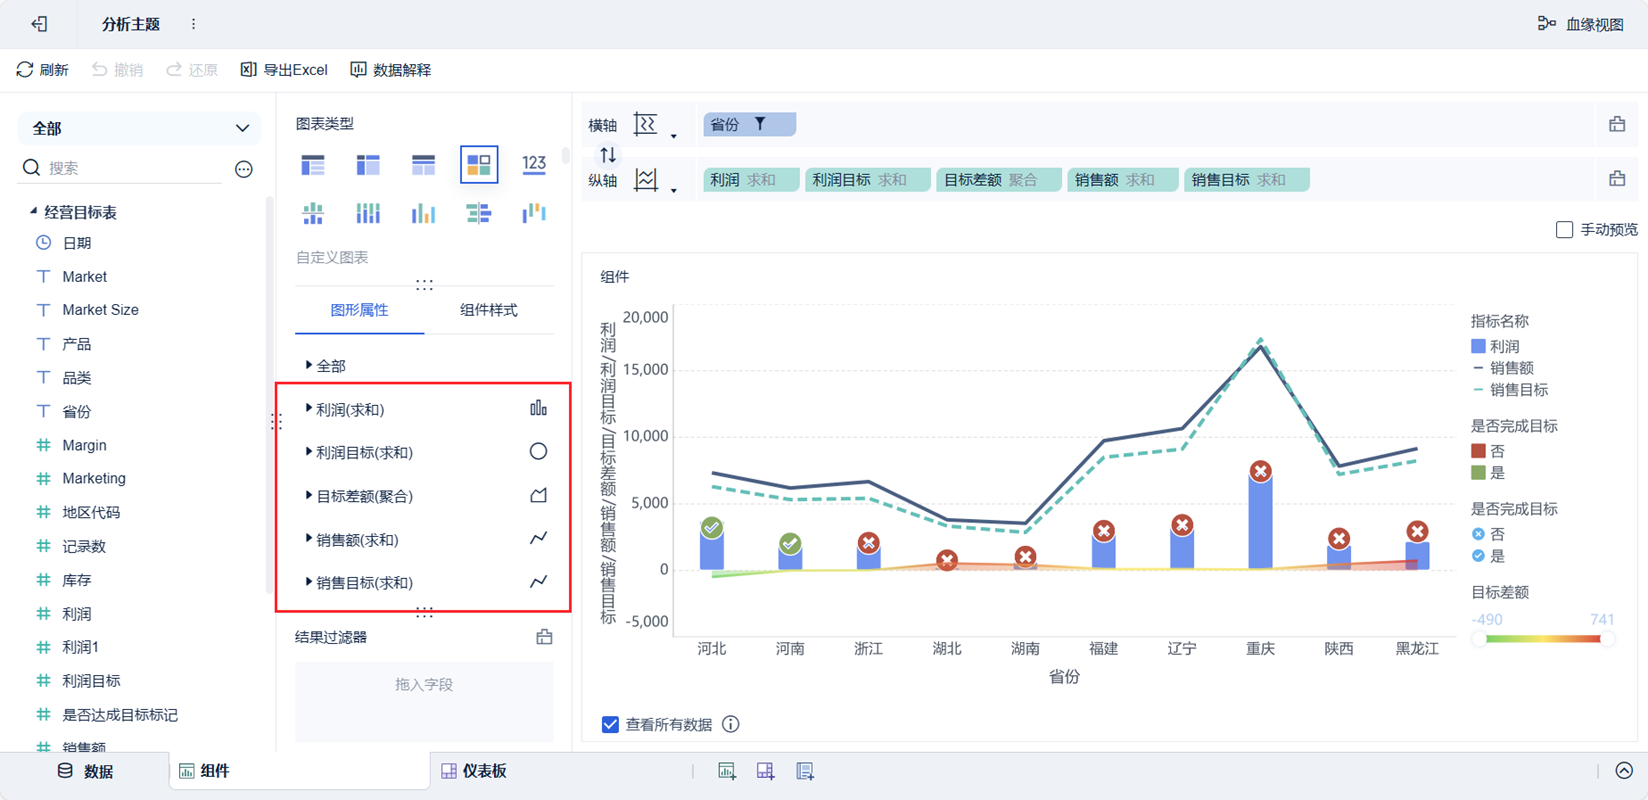Viewport: 1648px width, 800px height.
Task: Change 销售额(求和) line mark type icon
Action: tap(538, 538)
